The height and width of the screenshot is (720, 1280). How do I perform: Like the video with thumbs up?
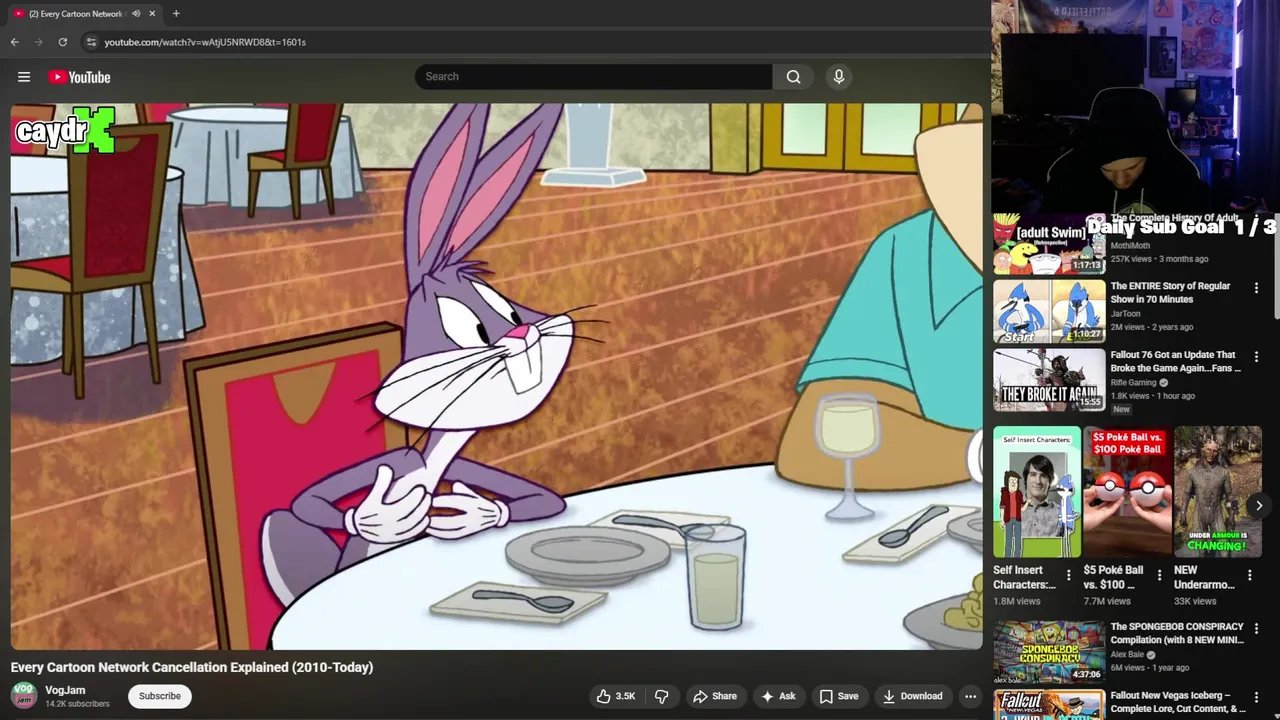(615, 696)
